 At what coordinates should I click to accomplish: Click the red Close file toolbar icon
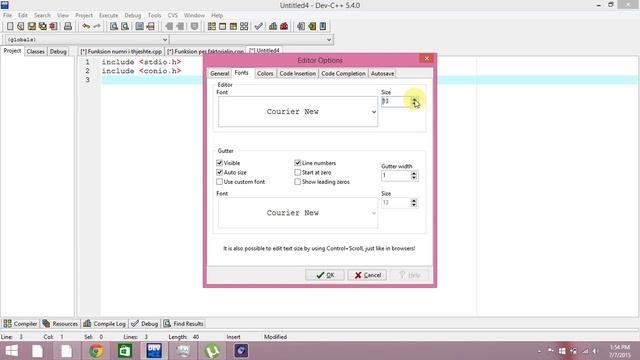[53, 27]
